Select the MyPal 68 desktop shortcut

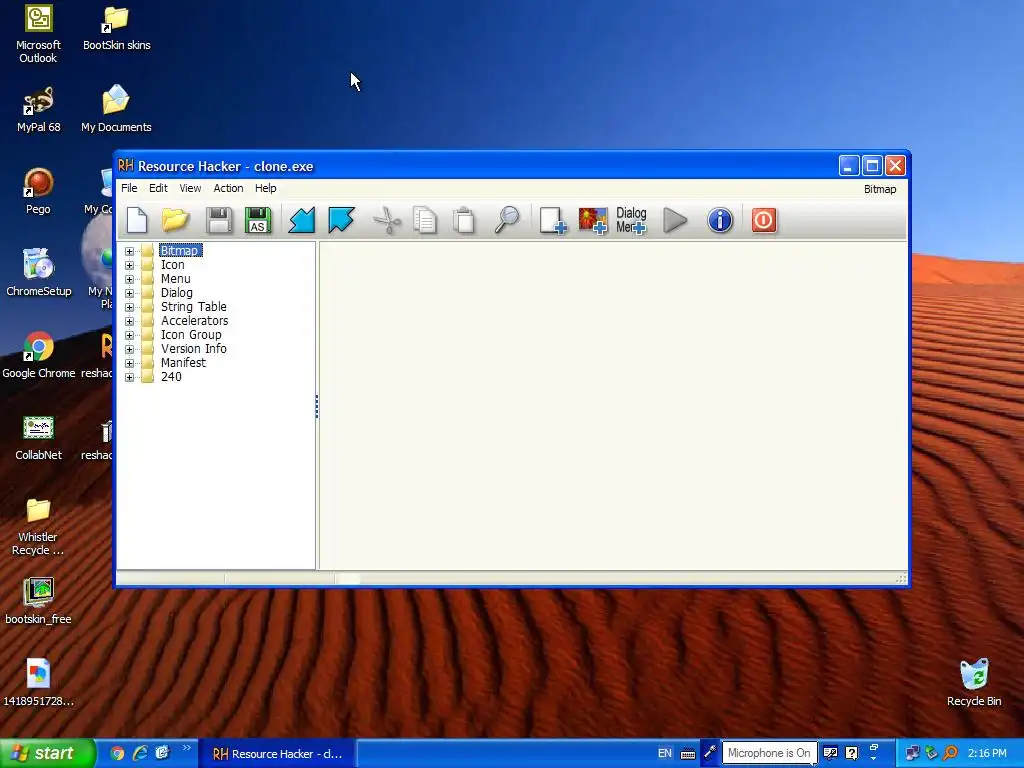tap(39, 110)
